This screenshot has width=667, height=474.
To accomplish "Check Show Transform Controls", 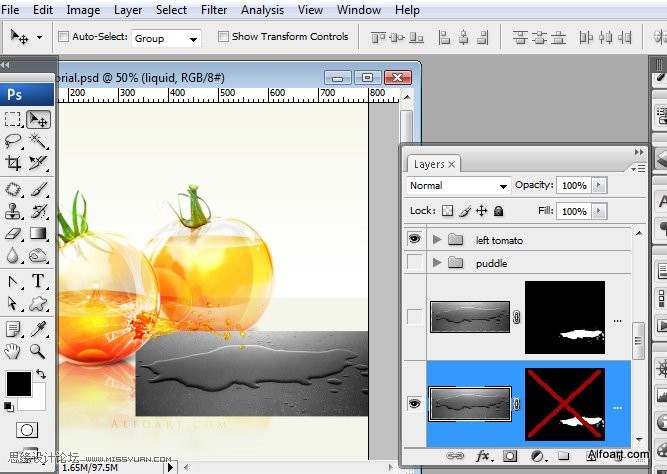I will point(222,37).
